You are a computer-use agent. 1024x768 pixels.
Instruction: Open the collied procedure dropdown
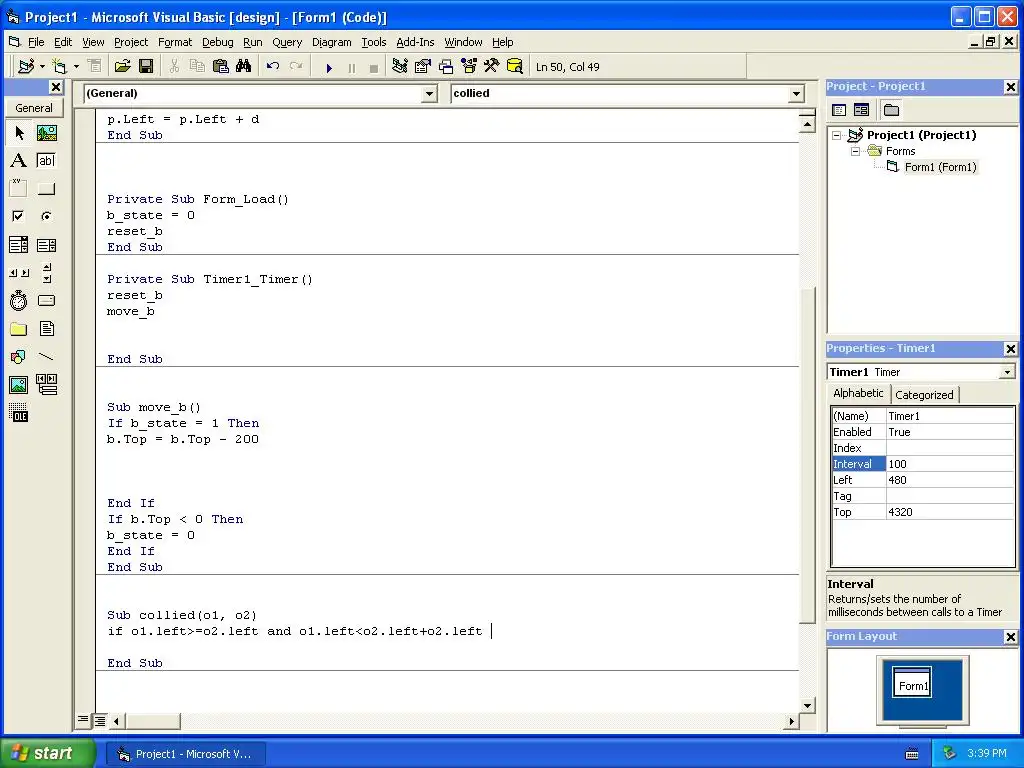[796, 94]
